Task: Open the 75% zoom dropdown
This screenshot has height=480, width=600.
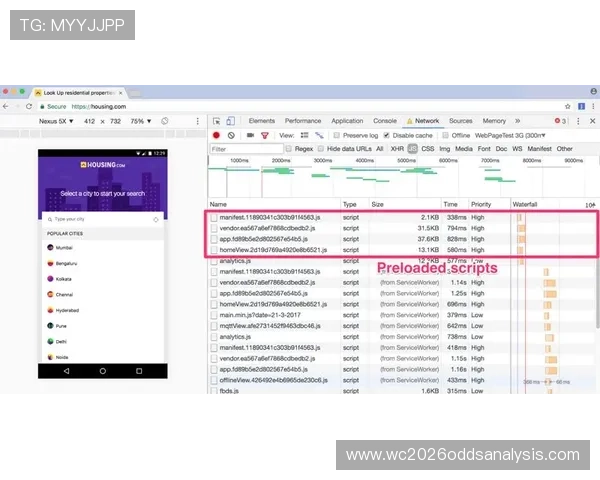Action: (141, 121)
